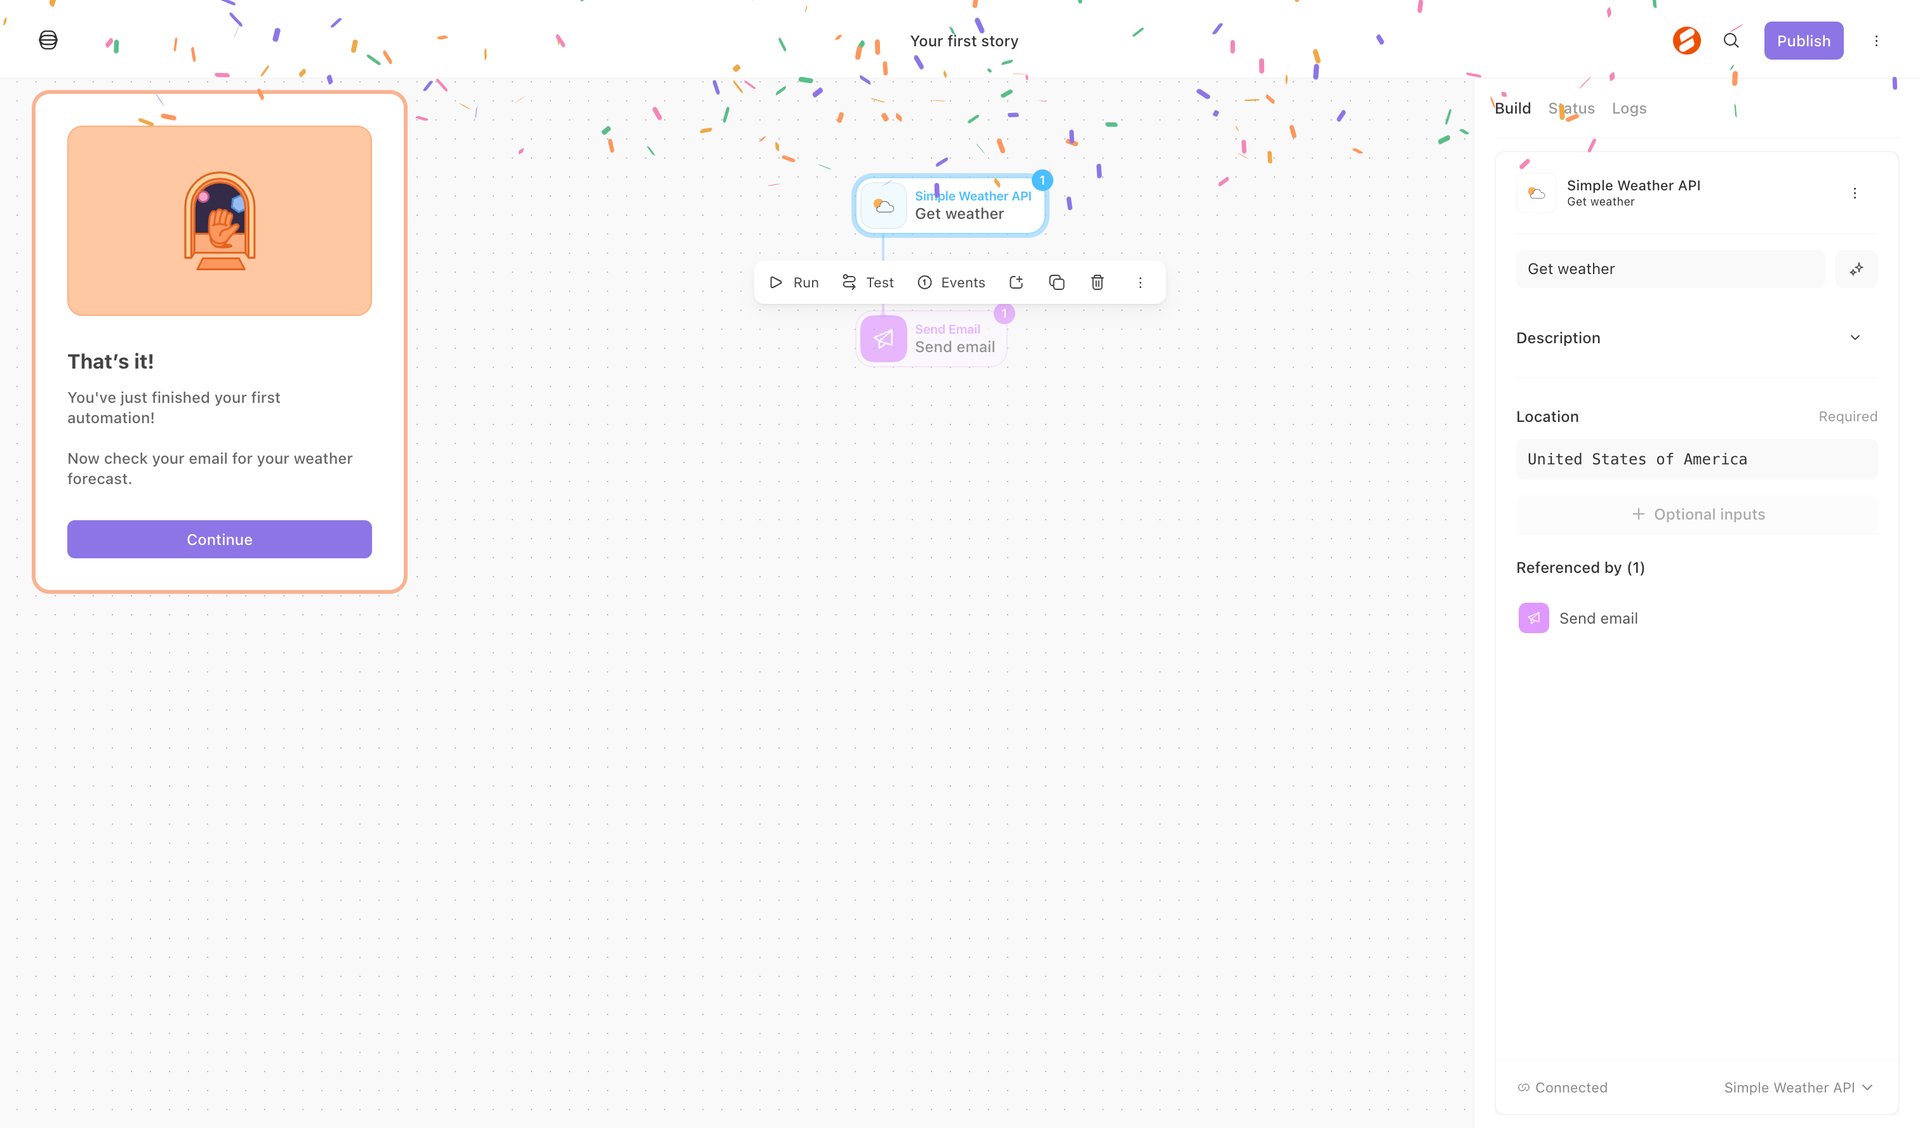Switch to the Logs tab
This screenshot has height=1128, width=1920.
1629,108
